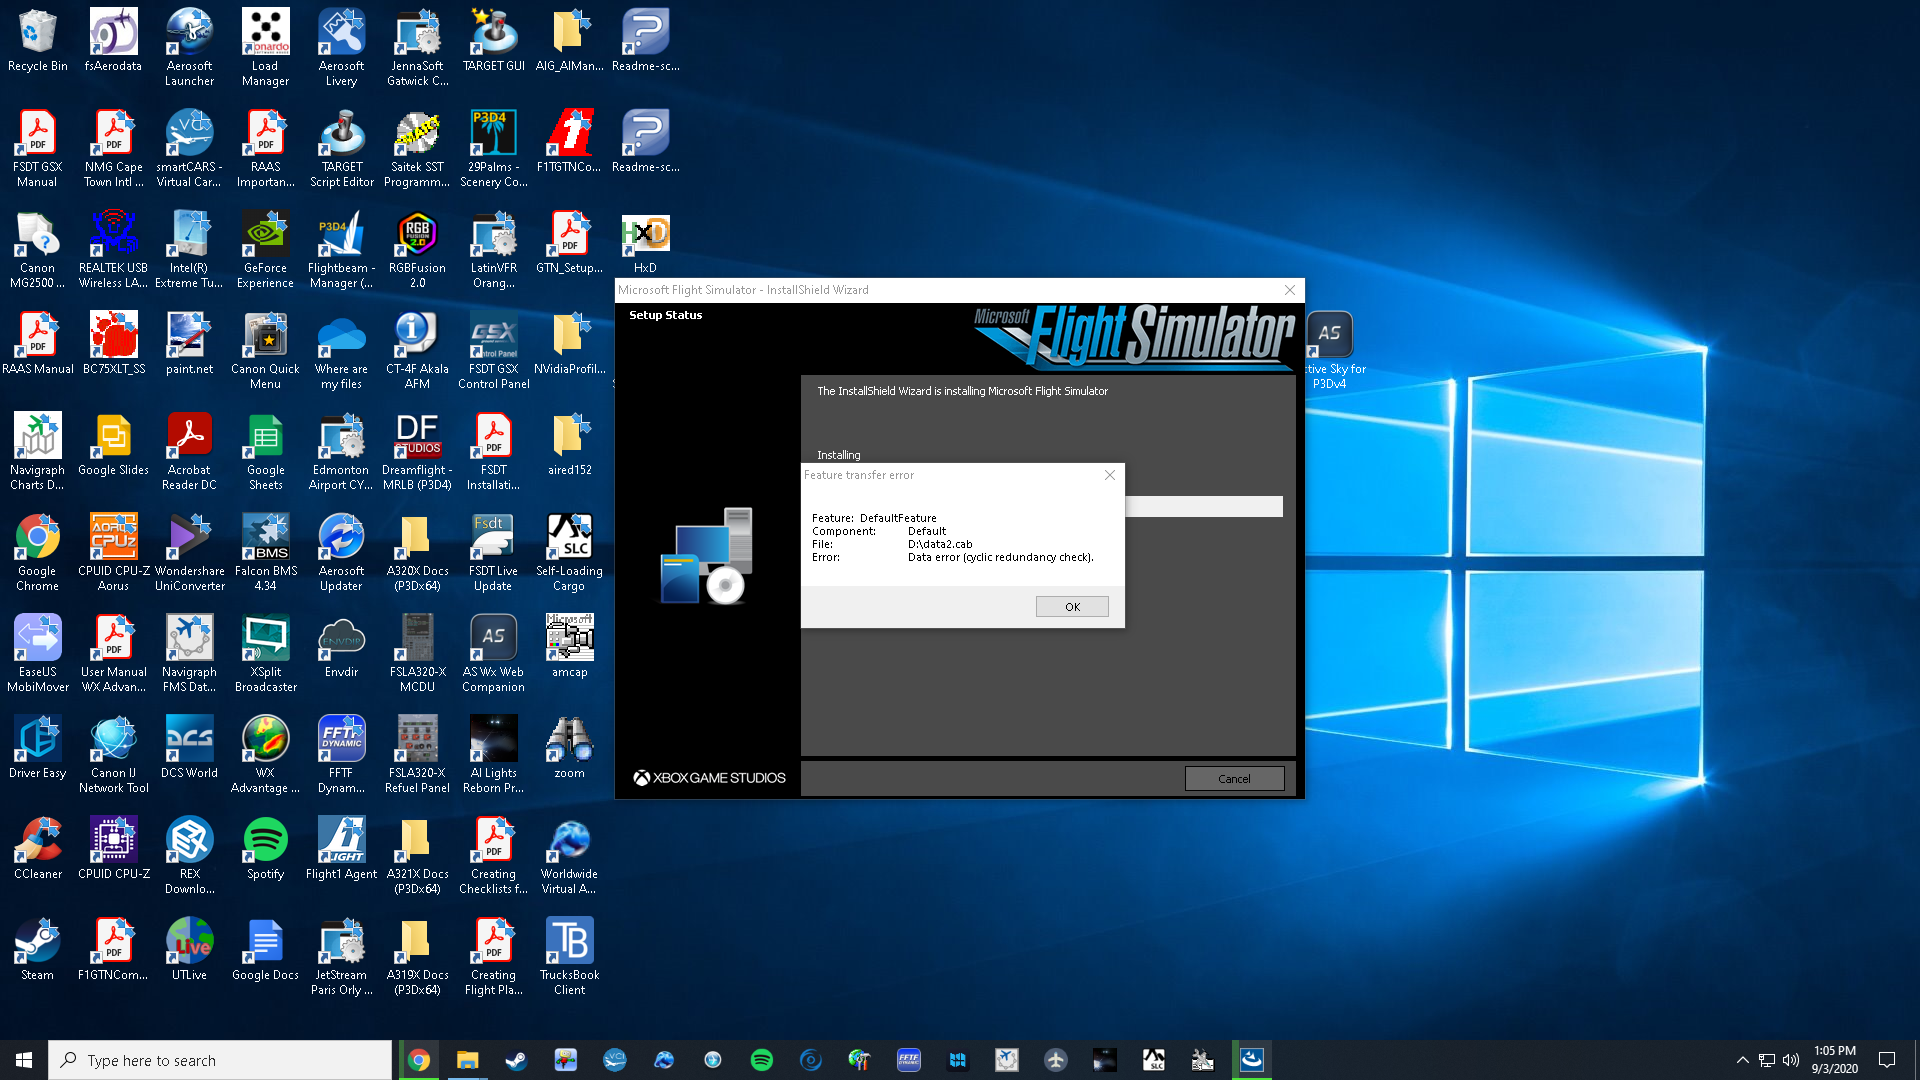Screen dimensions: 1920x1080
Task: Select the paint.net desktop shortcut
Action: (x=190, y=344)
